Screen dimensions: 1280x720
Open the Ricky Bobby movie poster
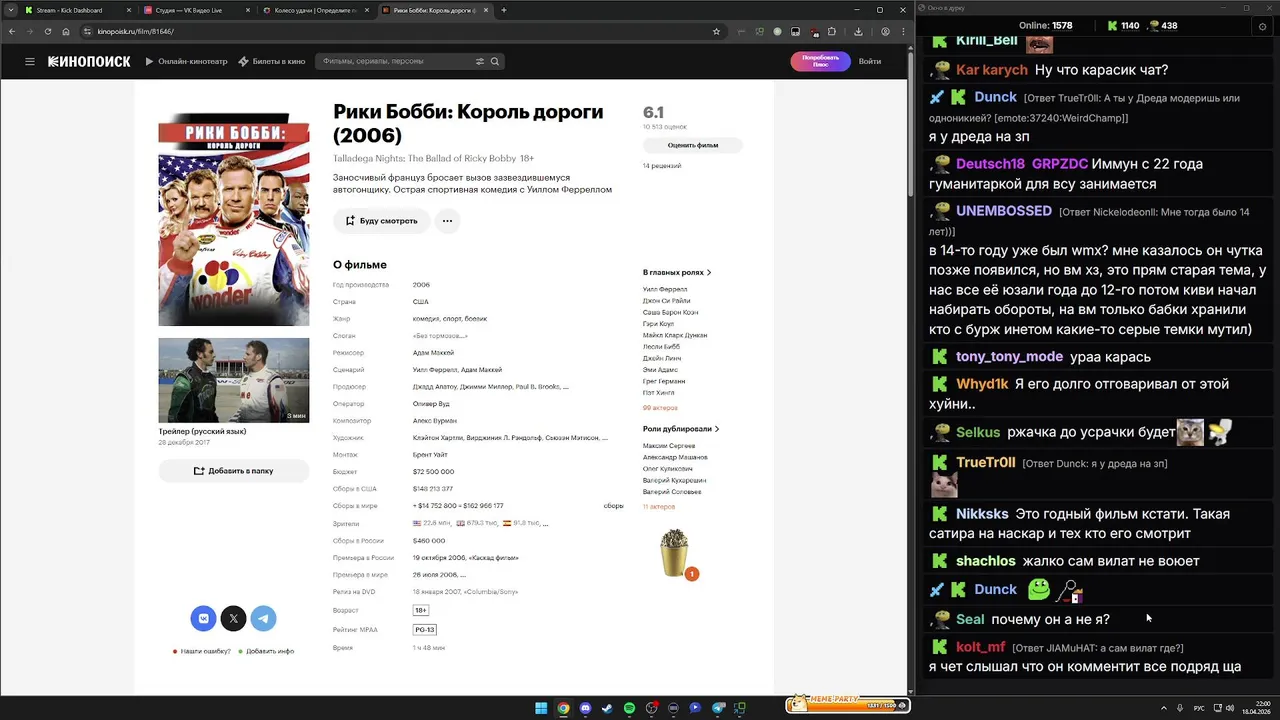pyautogui.click(x=234, y=219)
